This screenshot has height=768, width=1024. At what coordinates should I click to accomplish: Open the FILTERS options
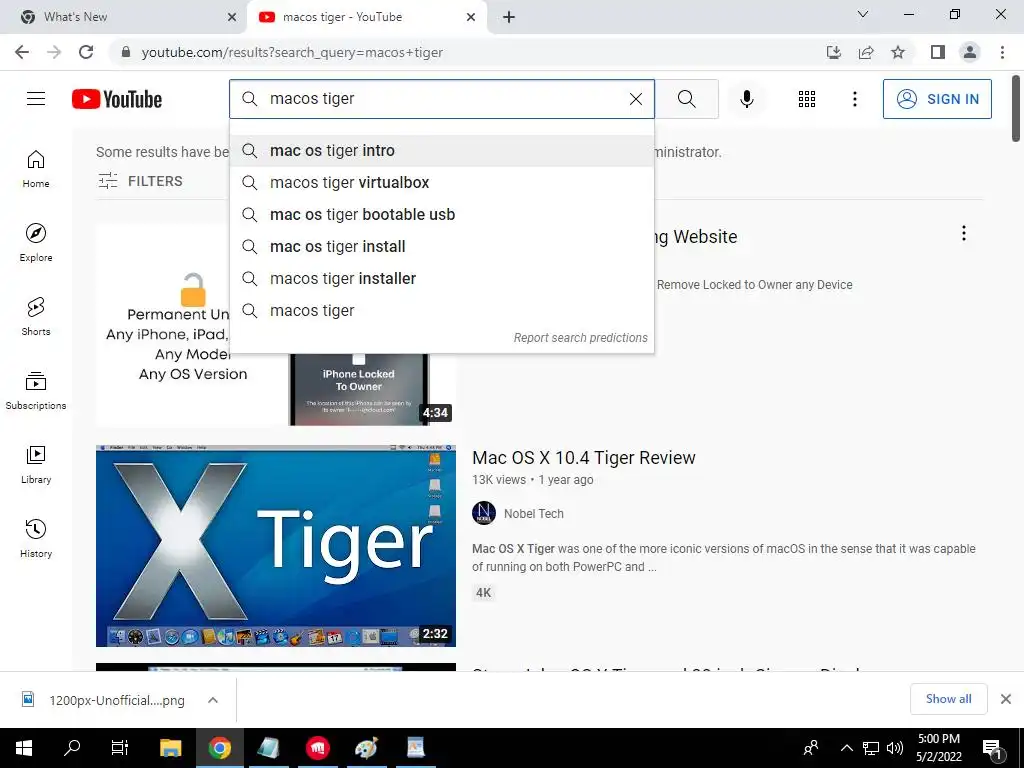pos(140,181)
